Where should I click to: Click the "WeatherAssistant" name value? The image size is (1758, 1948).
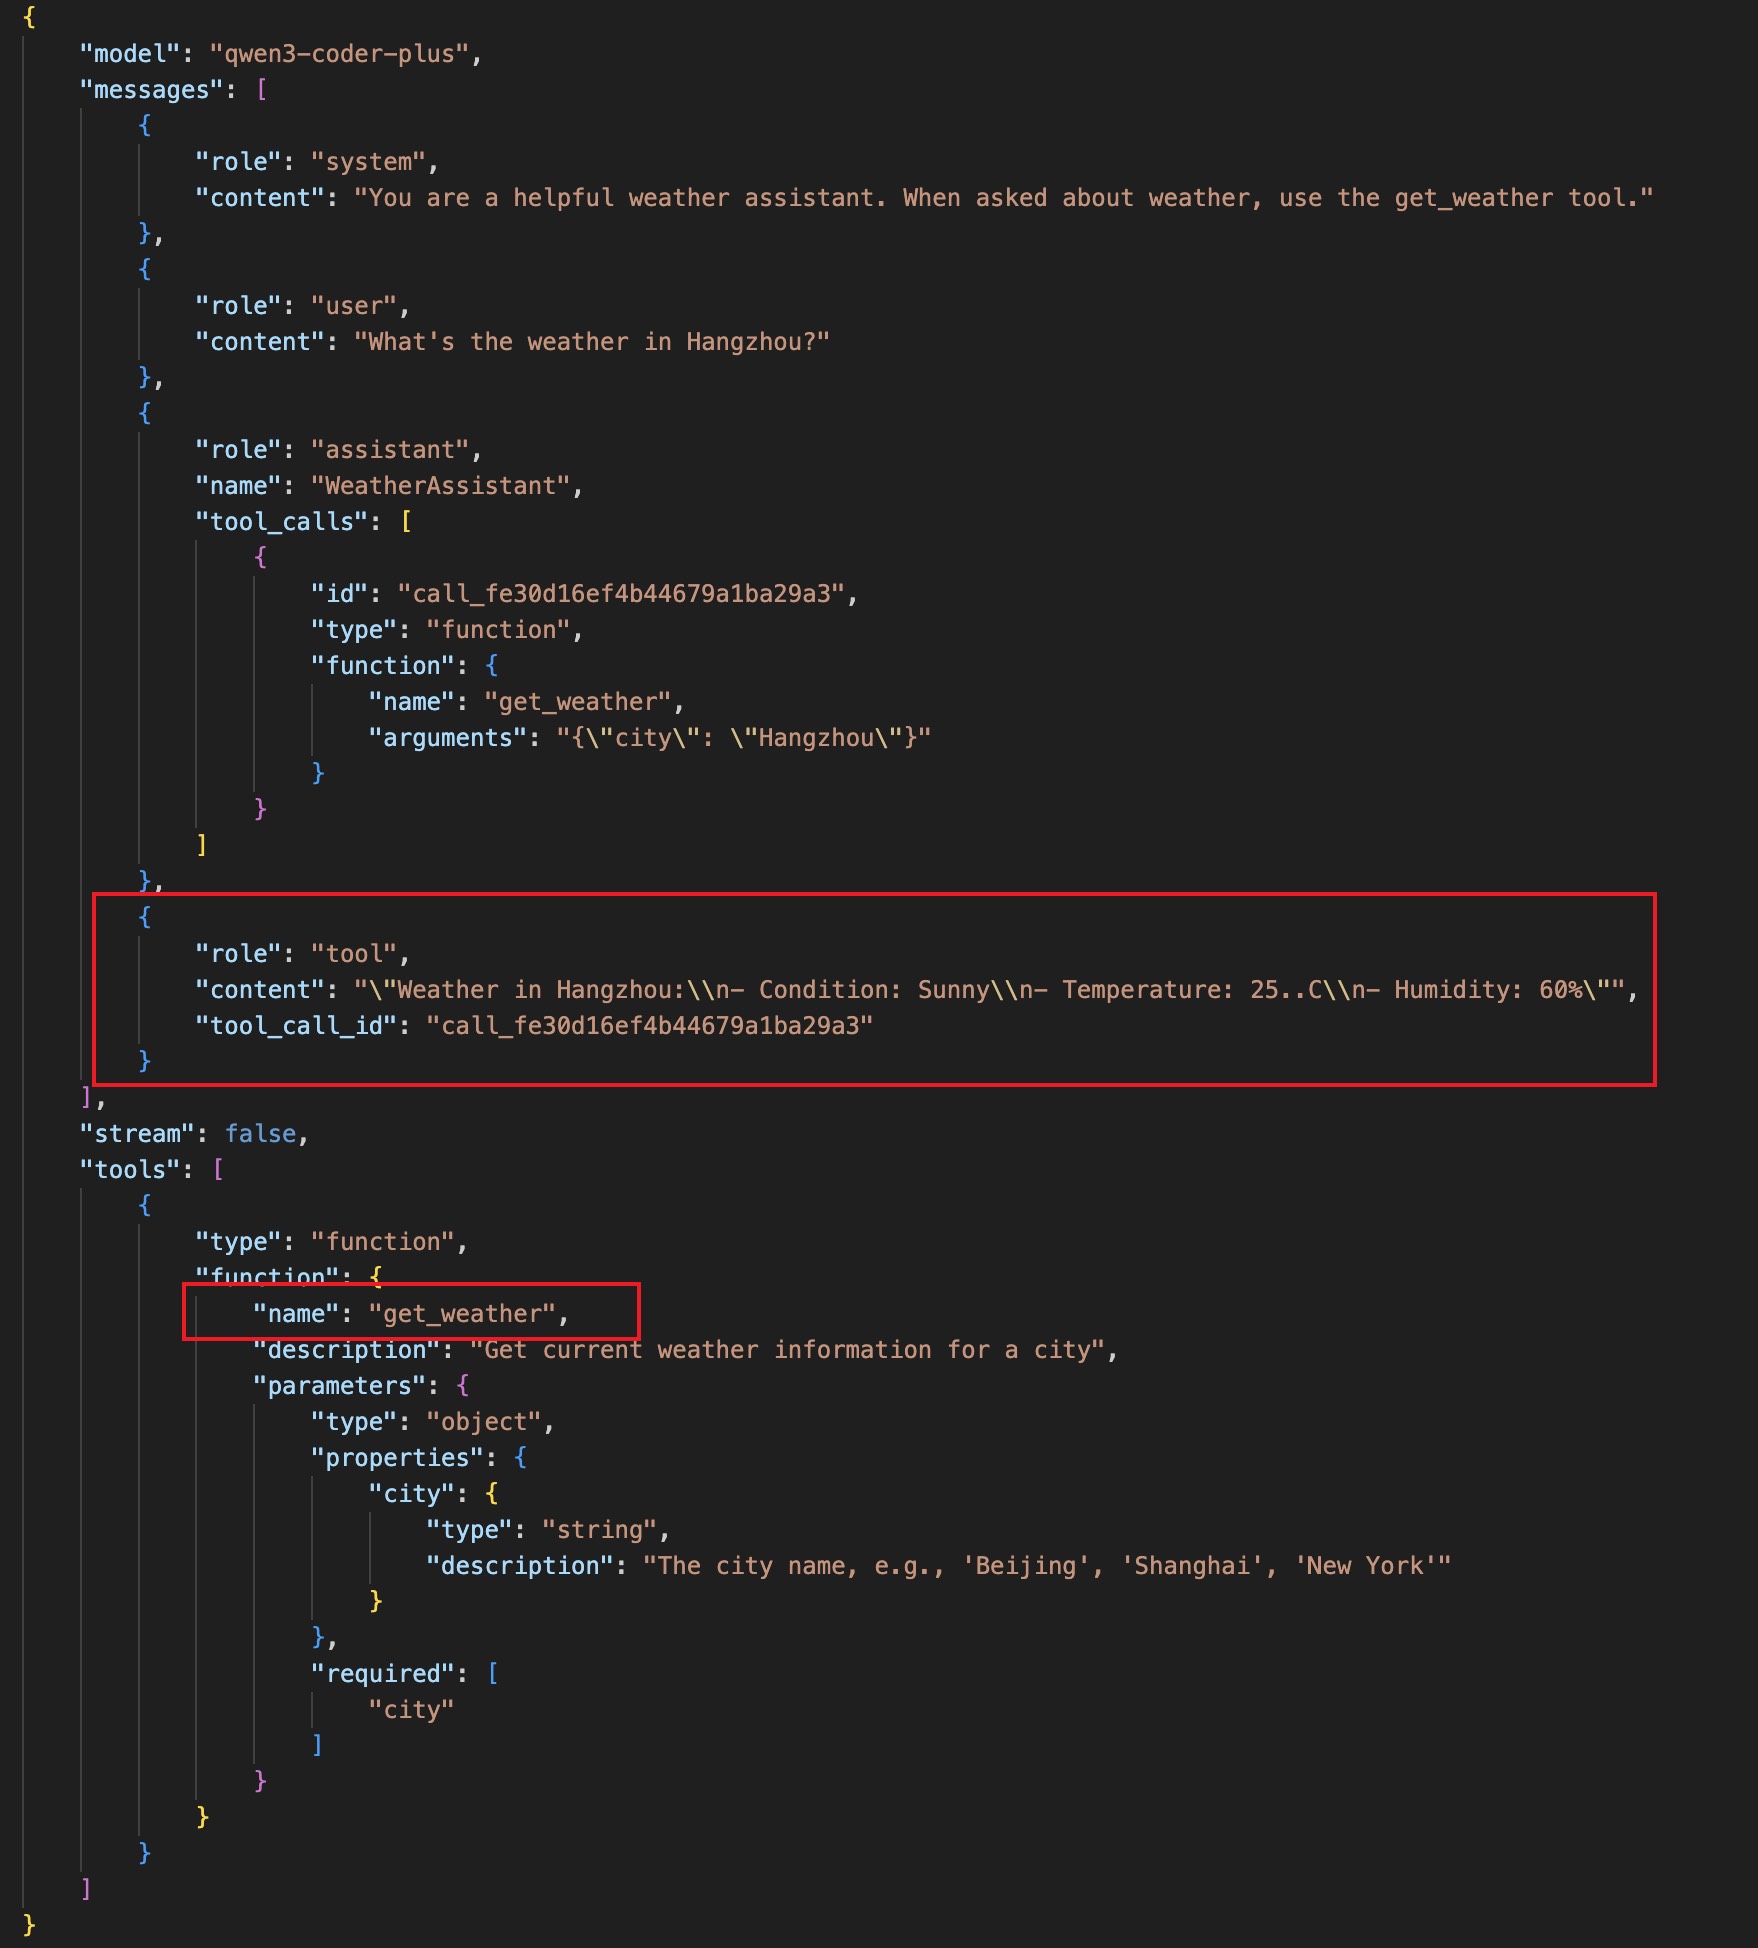click(439, 486)
